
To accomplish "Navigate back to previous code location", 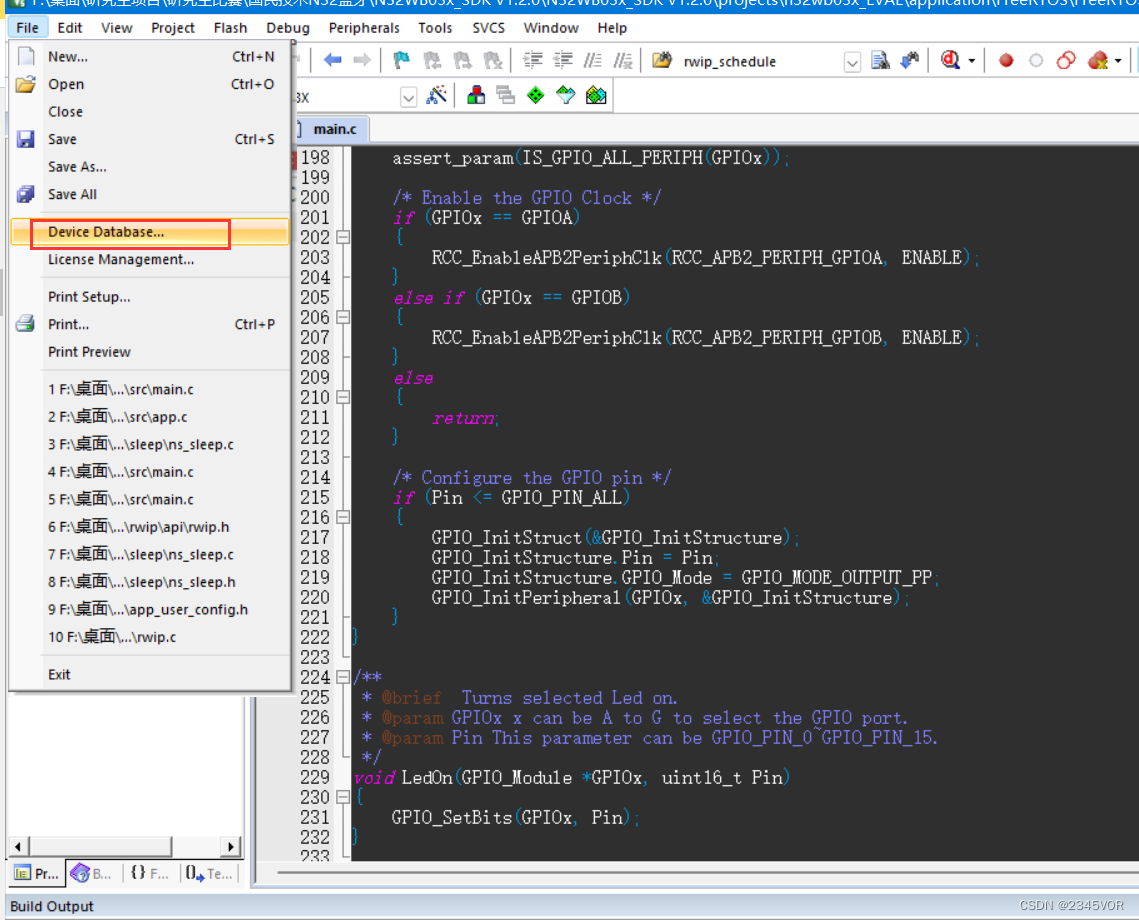I will (333, 61).
